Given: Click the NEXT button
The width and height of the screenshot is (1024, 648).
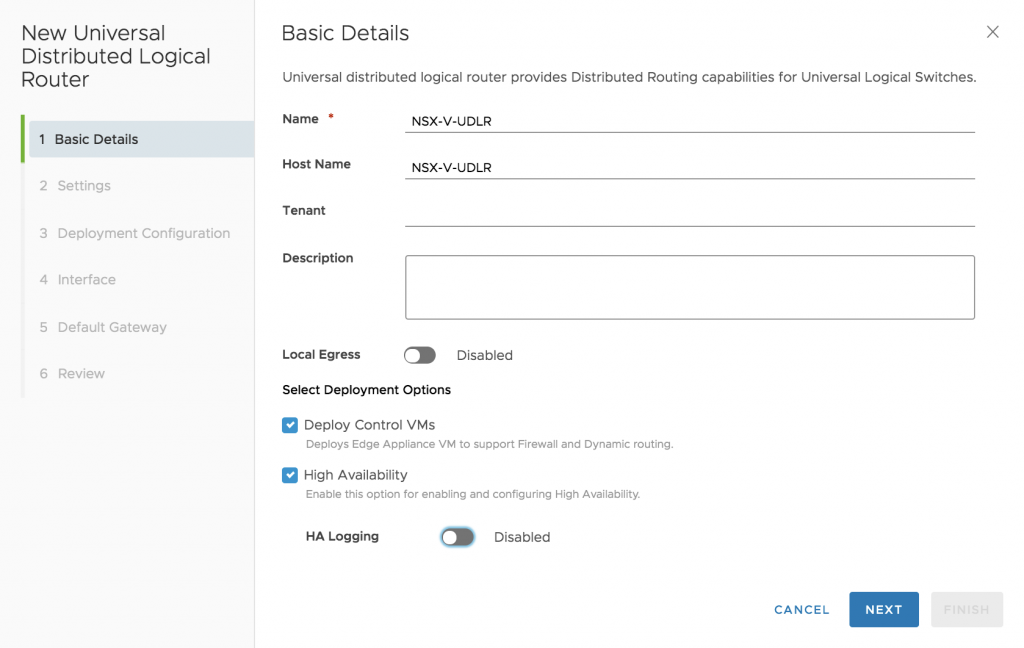Looking at the screenshot, I should [884, 609].
